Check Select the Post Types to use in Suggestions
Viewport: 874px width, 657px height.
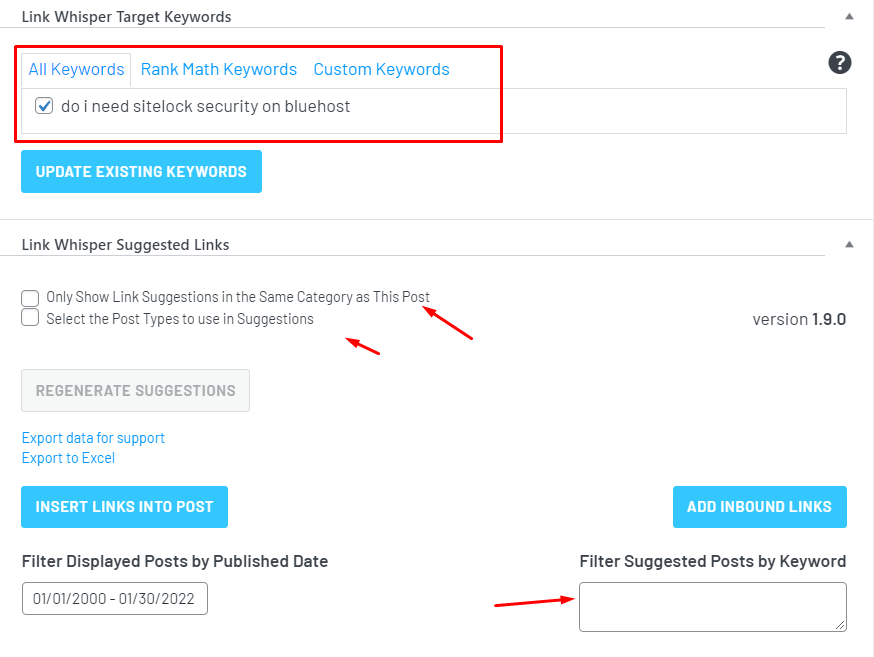30,317
